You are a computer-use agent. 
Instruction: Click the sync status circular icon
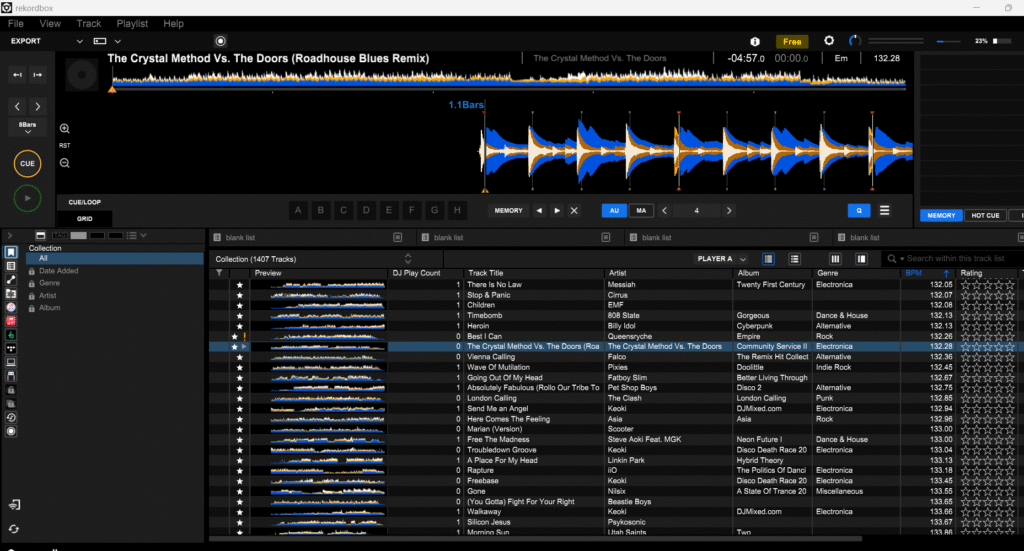tap(854, 40)
